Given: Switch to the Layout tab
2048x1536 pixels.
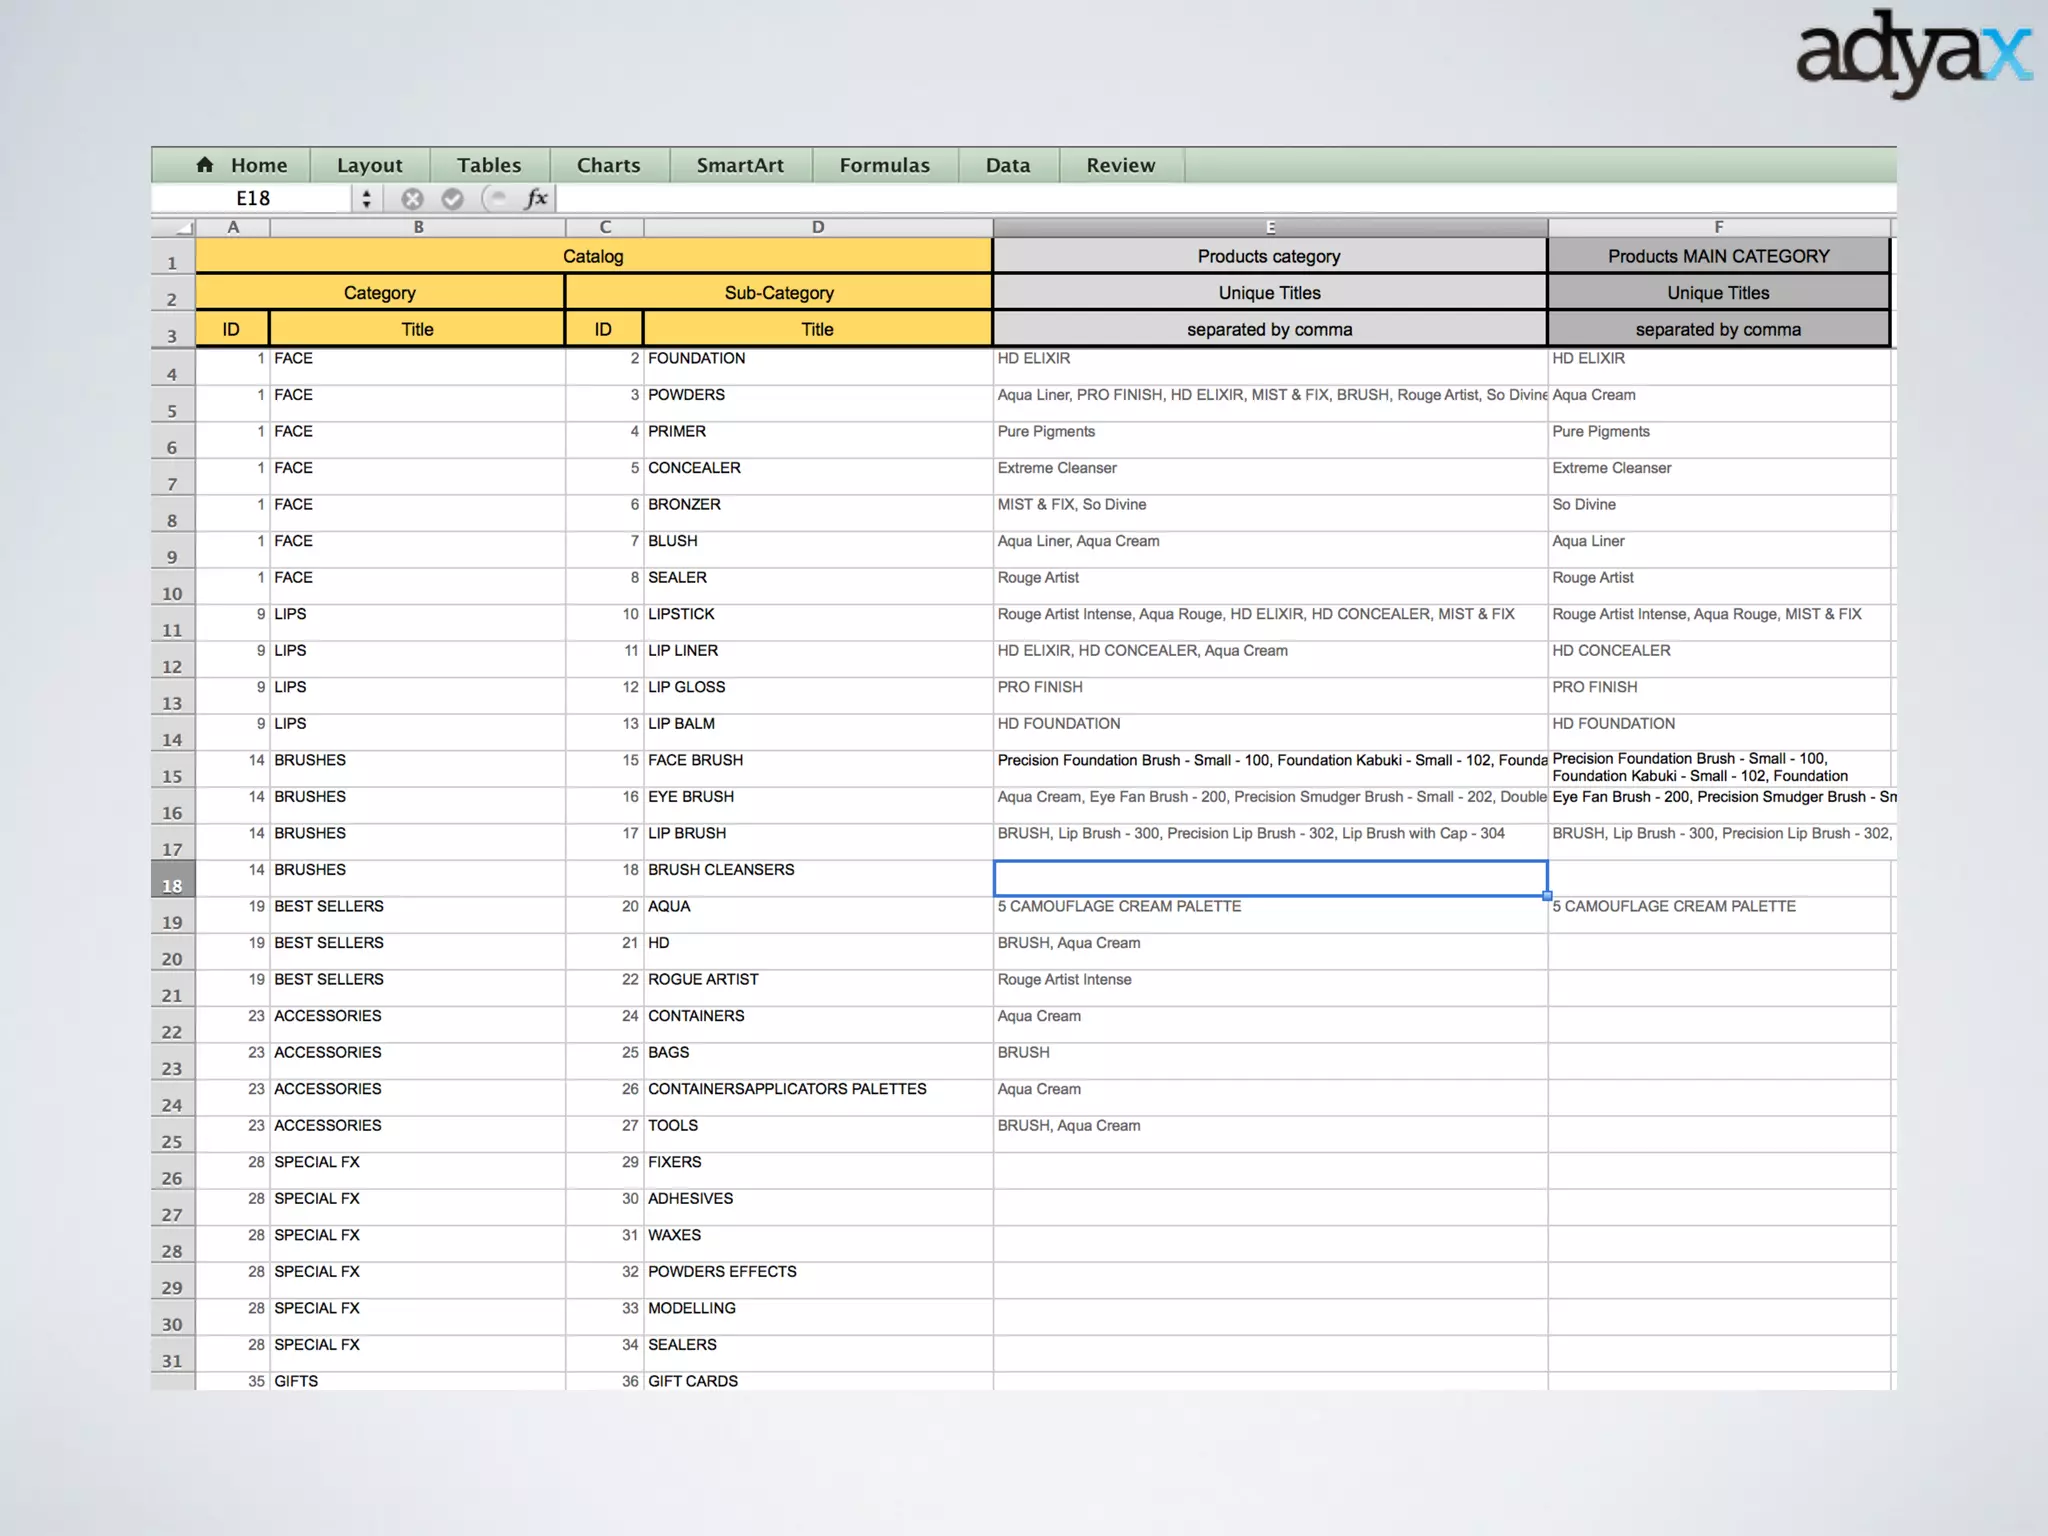Looking at the screenshot, I should coord(369,165).
